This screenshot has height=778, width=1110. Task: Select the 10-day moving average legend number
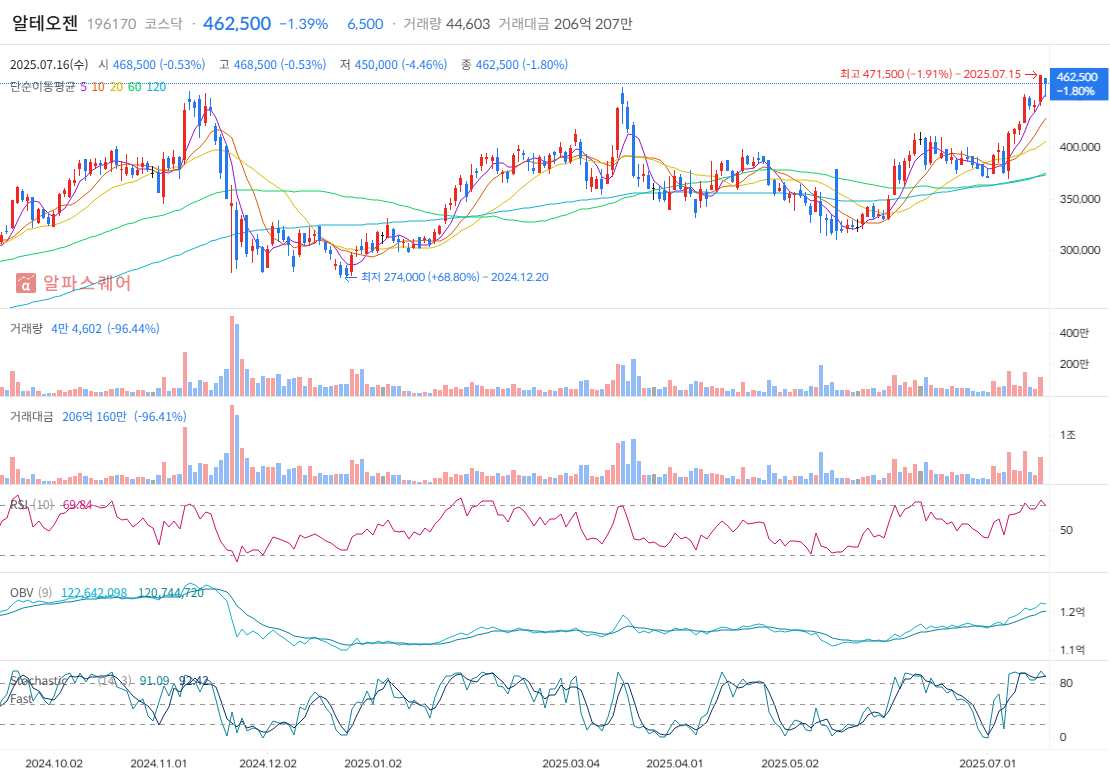(98, 87)
